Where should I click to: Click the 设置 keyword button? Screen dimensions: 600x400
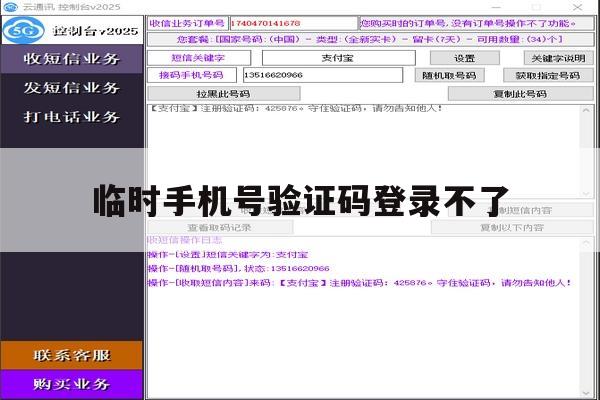click(x=465, y=58)
